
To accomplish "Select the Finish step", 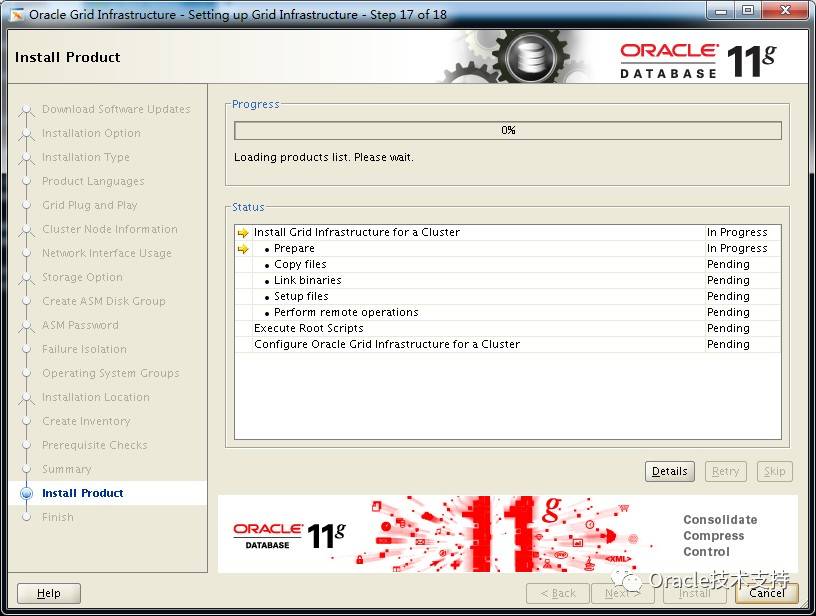I will pyautogui.click(x=58, y=517).
